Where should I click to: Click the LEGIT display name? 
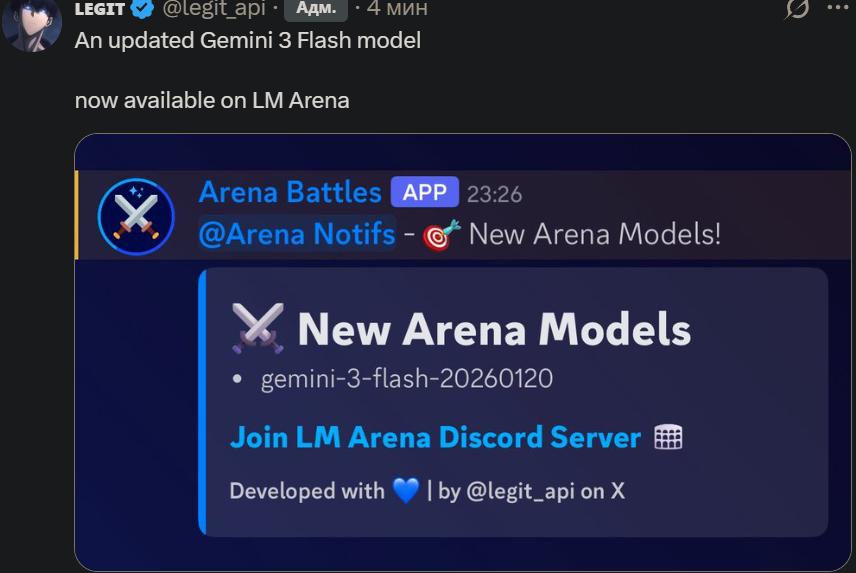click(100, 8)
